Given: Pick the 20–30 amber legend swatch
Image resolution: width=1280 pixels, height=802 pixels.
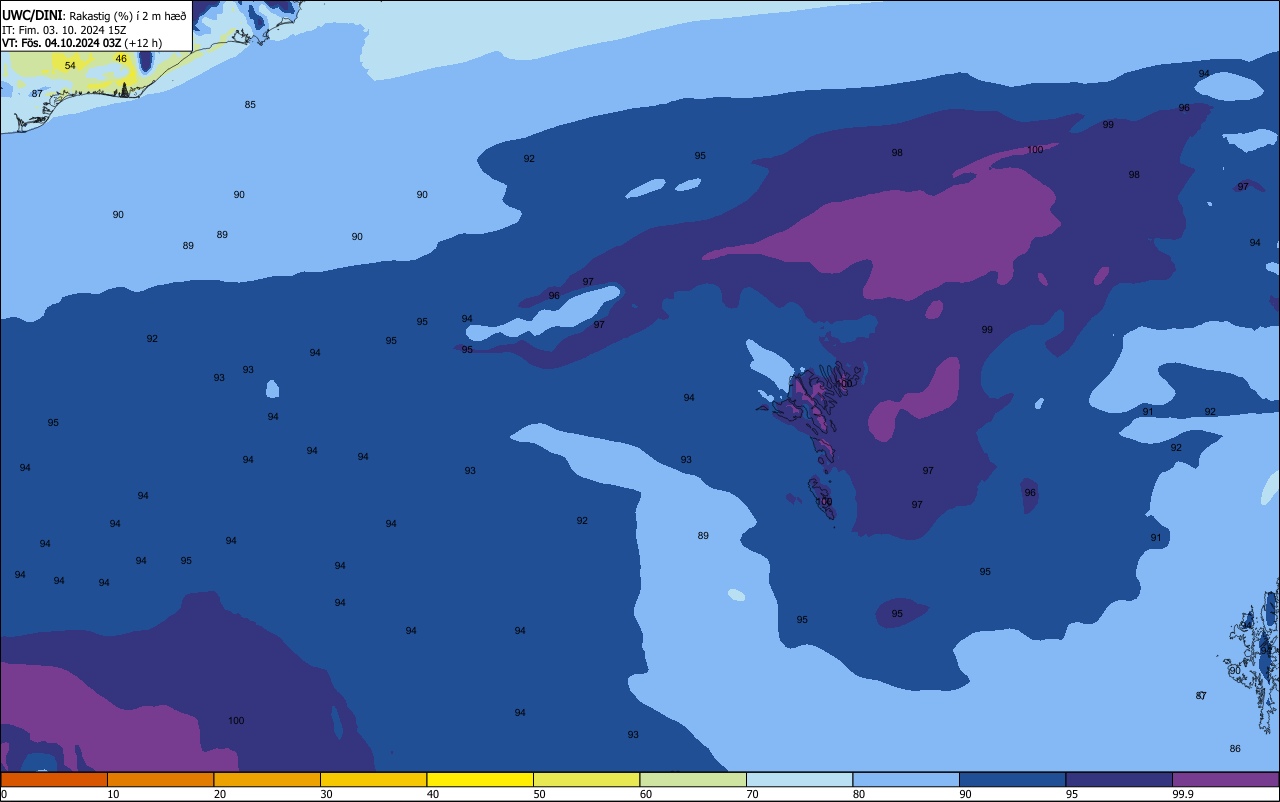Looking at the screenshot, I should click(267, 779).
